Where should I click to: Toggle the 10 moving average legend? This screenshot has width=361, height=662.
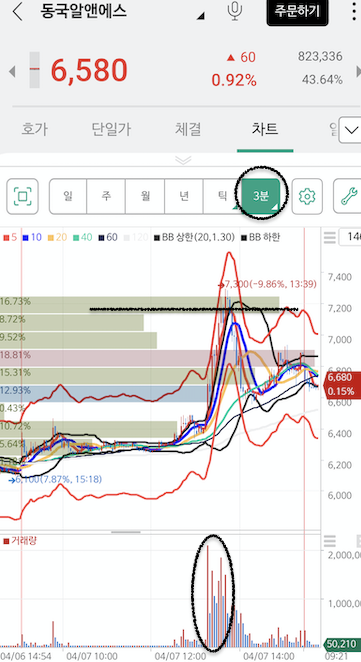(x=32, y=237)
